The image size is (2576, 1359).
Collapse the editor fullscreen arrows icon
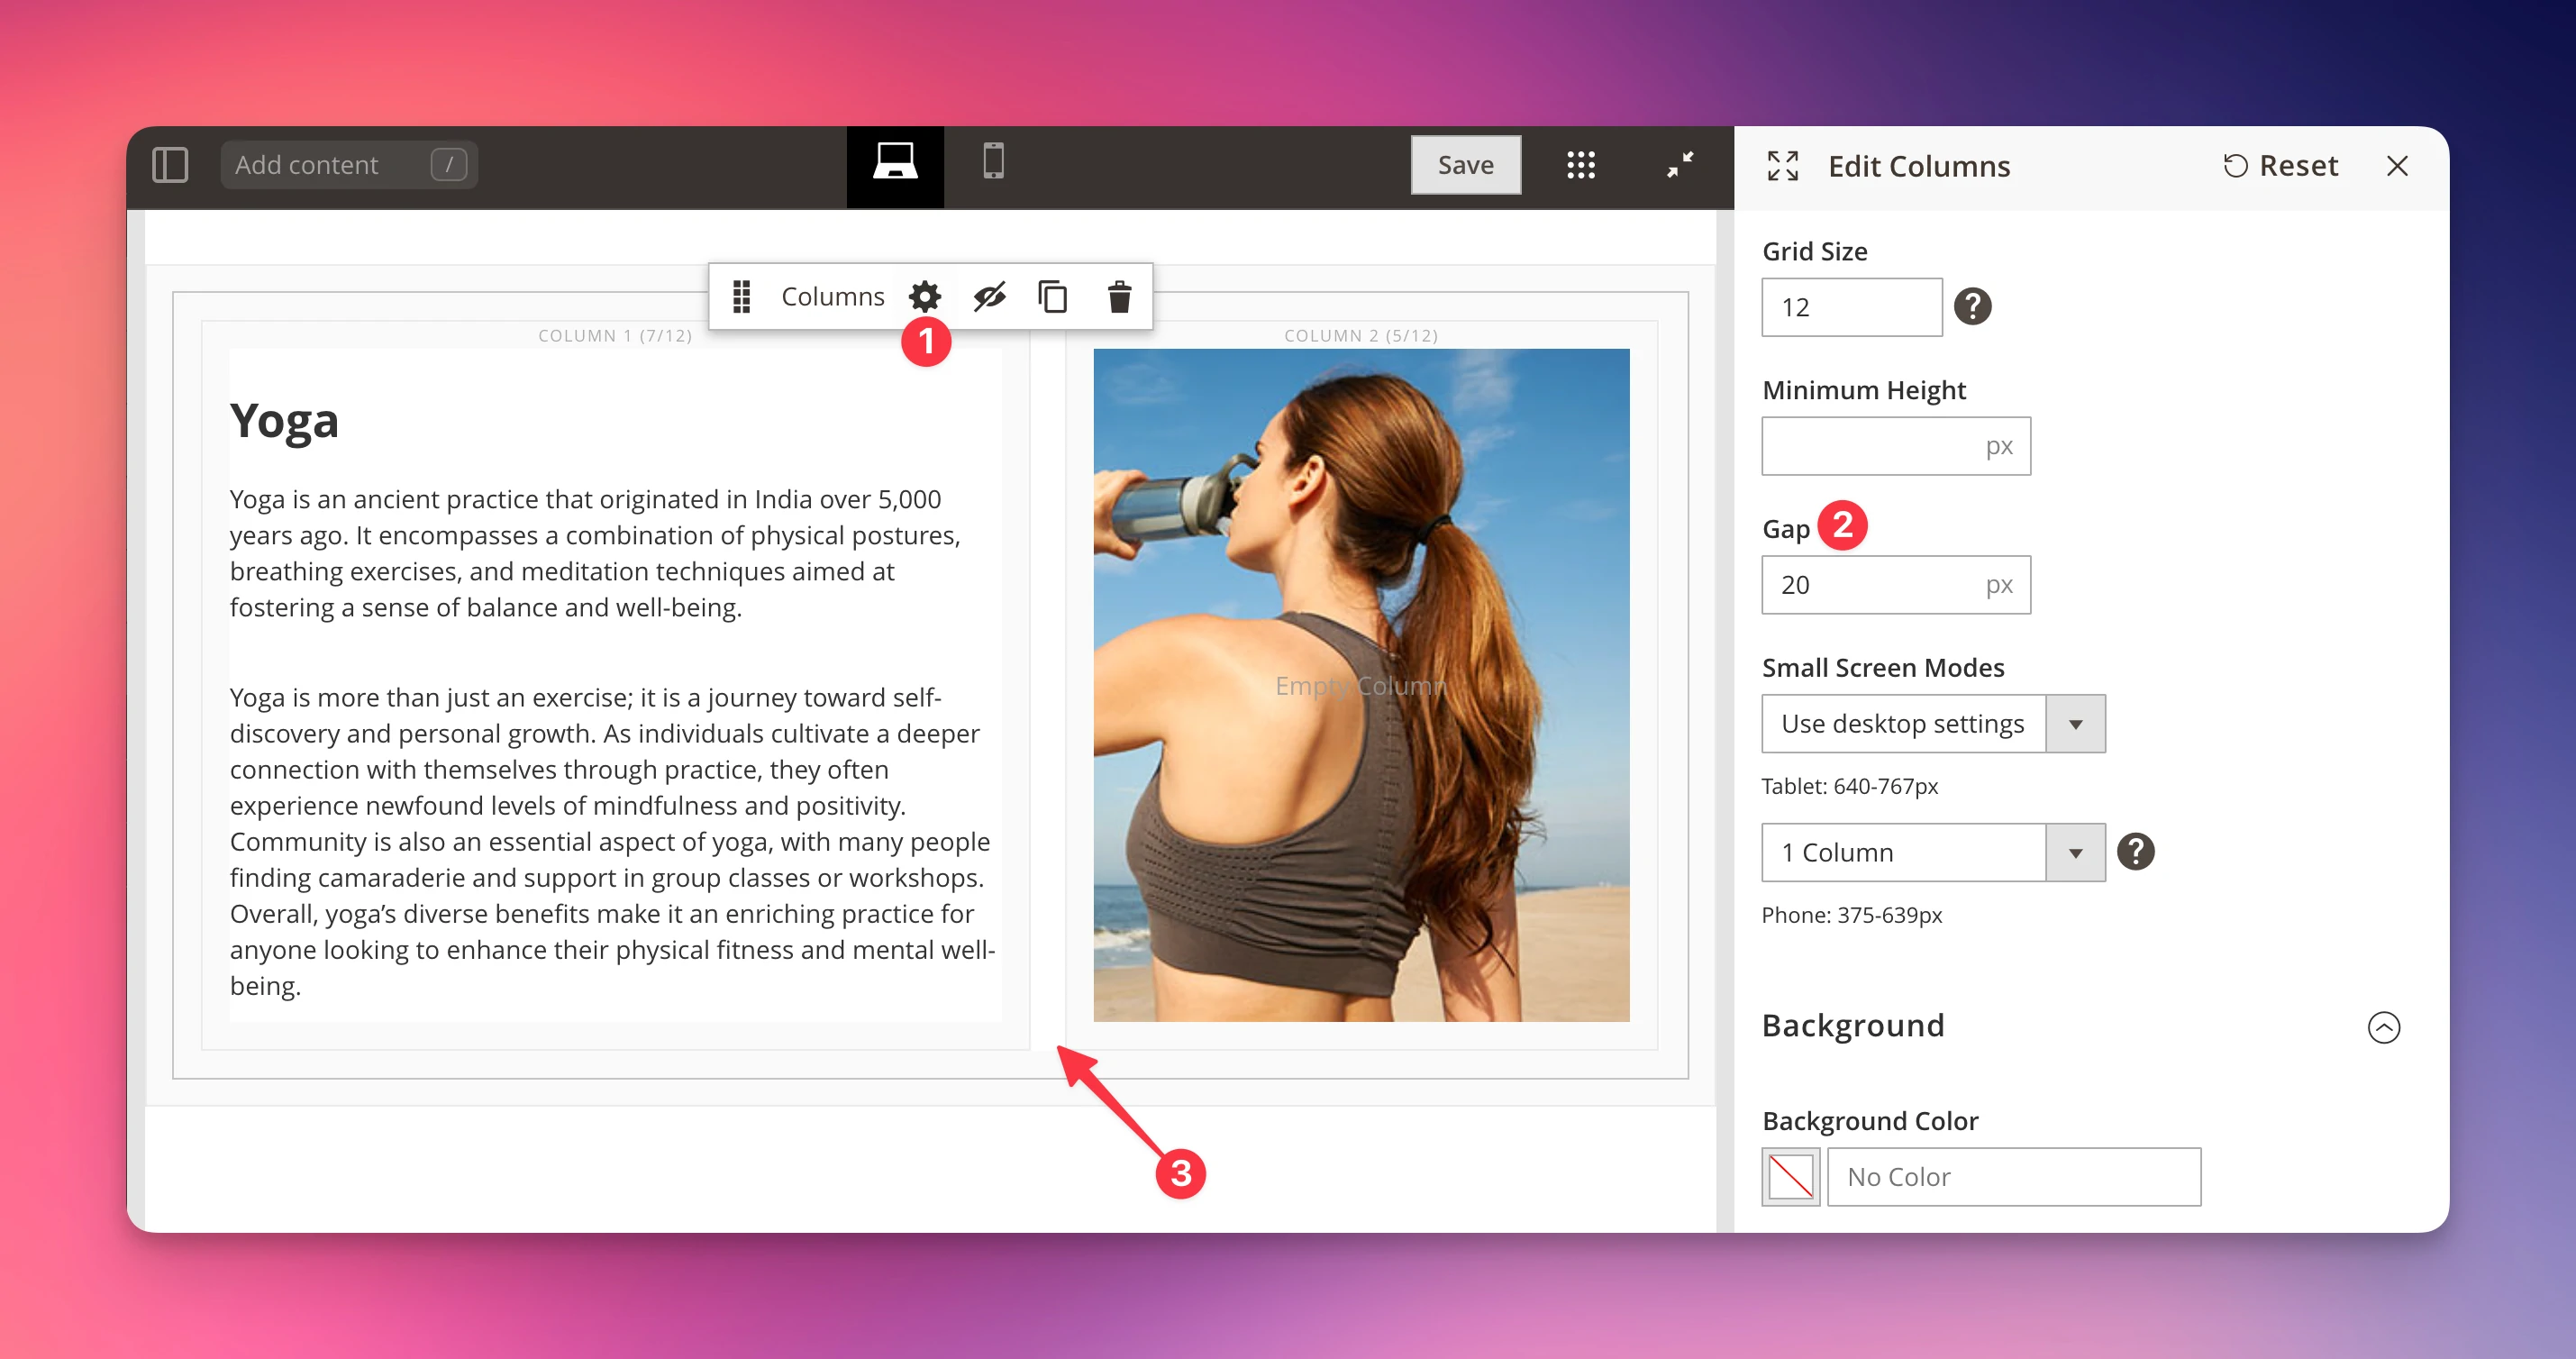point(1680,165)
